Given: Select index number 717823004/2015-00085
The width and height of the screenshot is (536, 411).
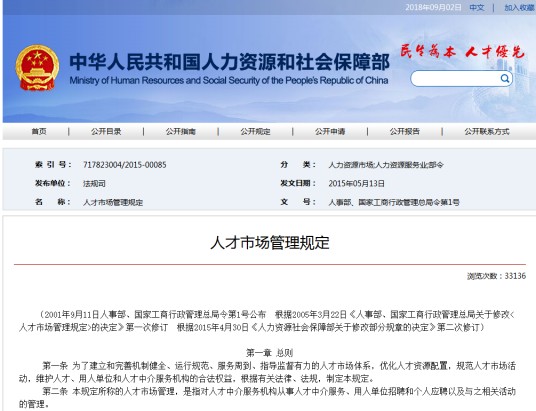Looking at the screenshot, I should (x=124, y=165).
